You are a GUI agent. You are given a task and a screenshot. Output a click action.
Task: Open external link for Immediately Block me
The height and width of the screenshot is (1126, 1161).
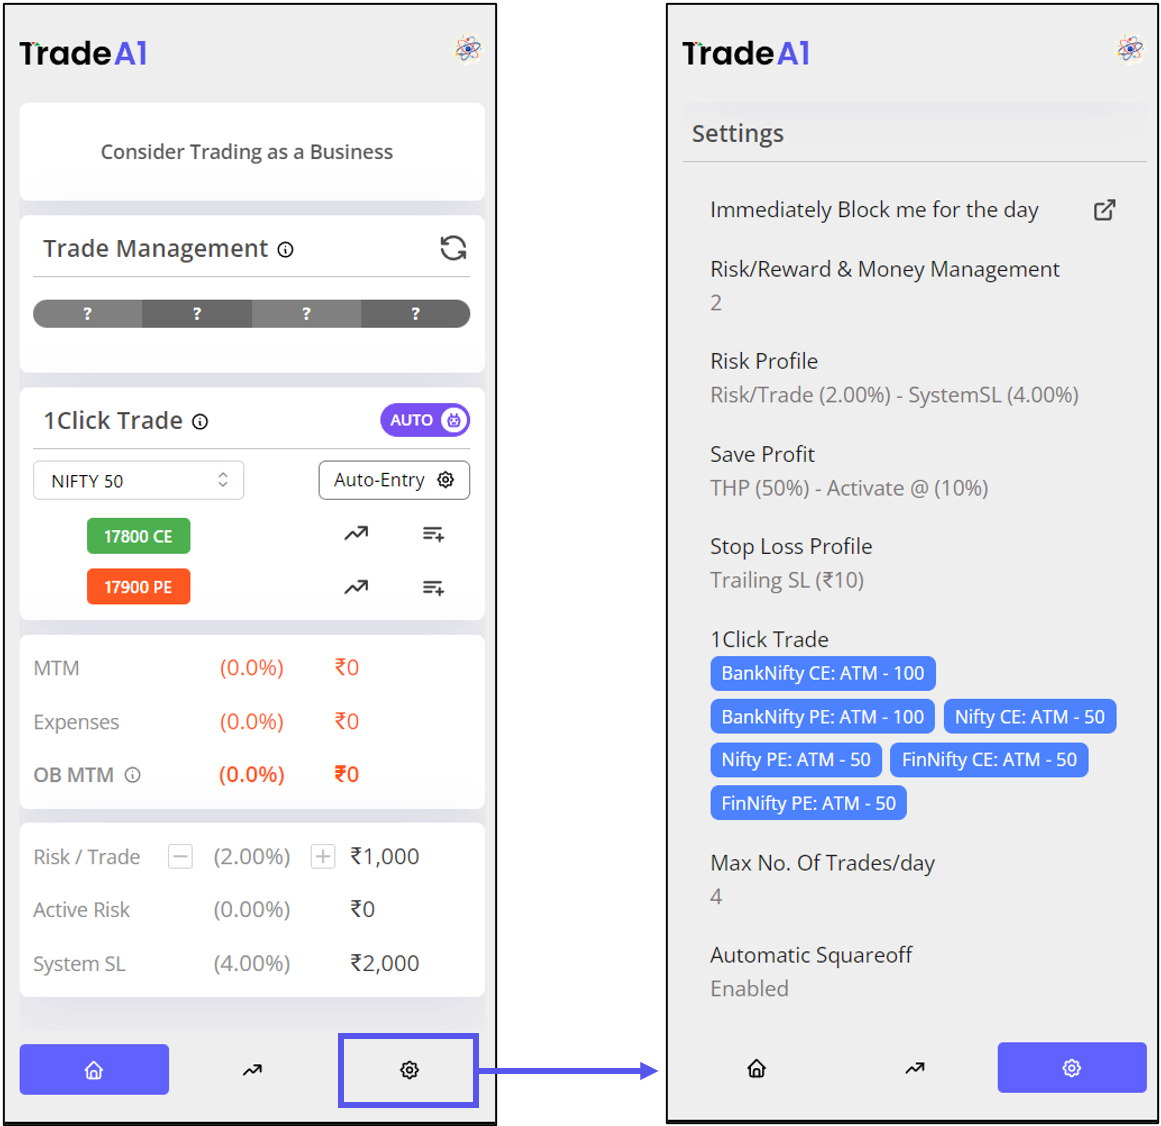pyautogui.click(x=1104, y=210)
